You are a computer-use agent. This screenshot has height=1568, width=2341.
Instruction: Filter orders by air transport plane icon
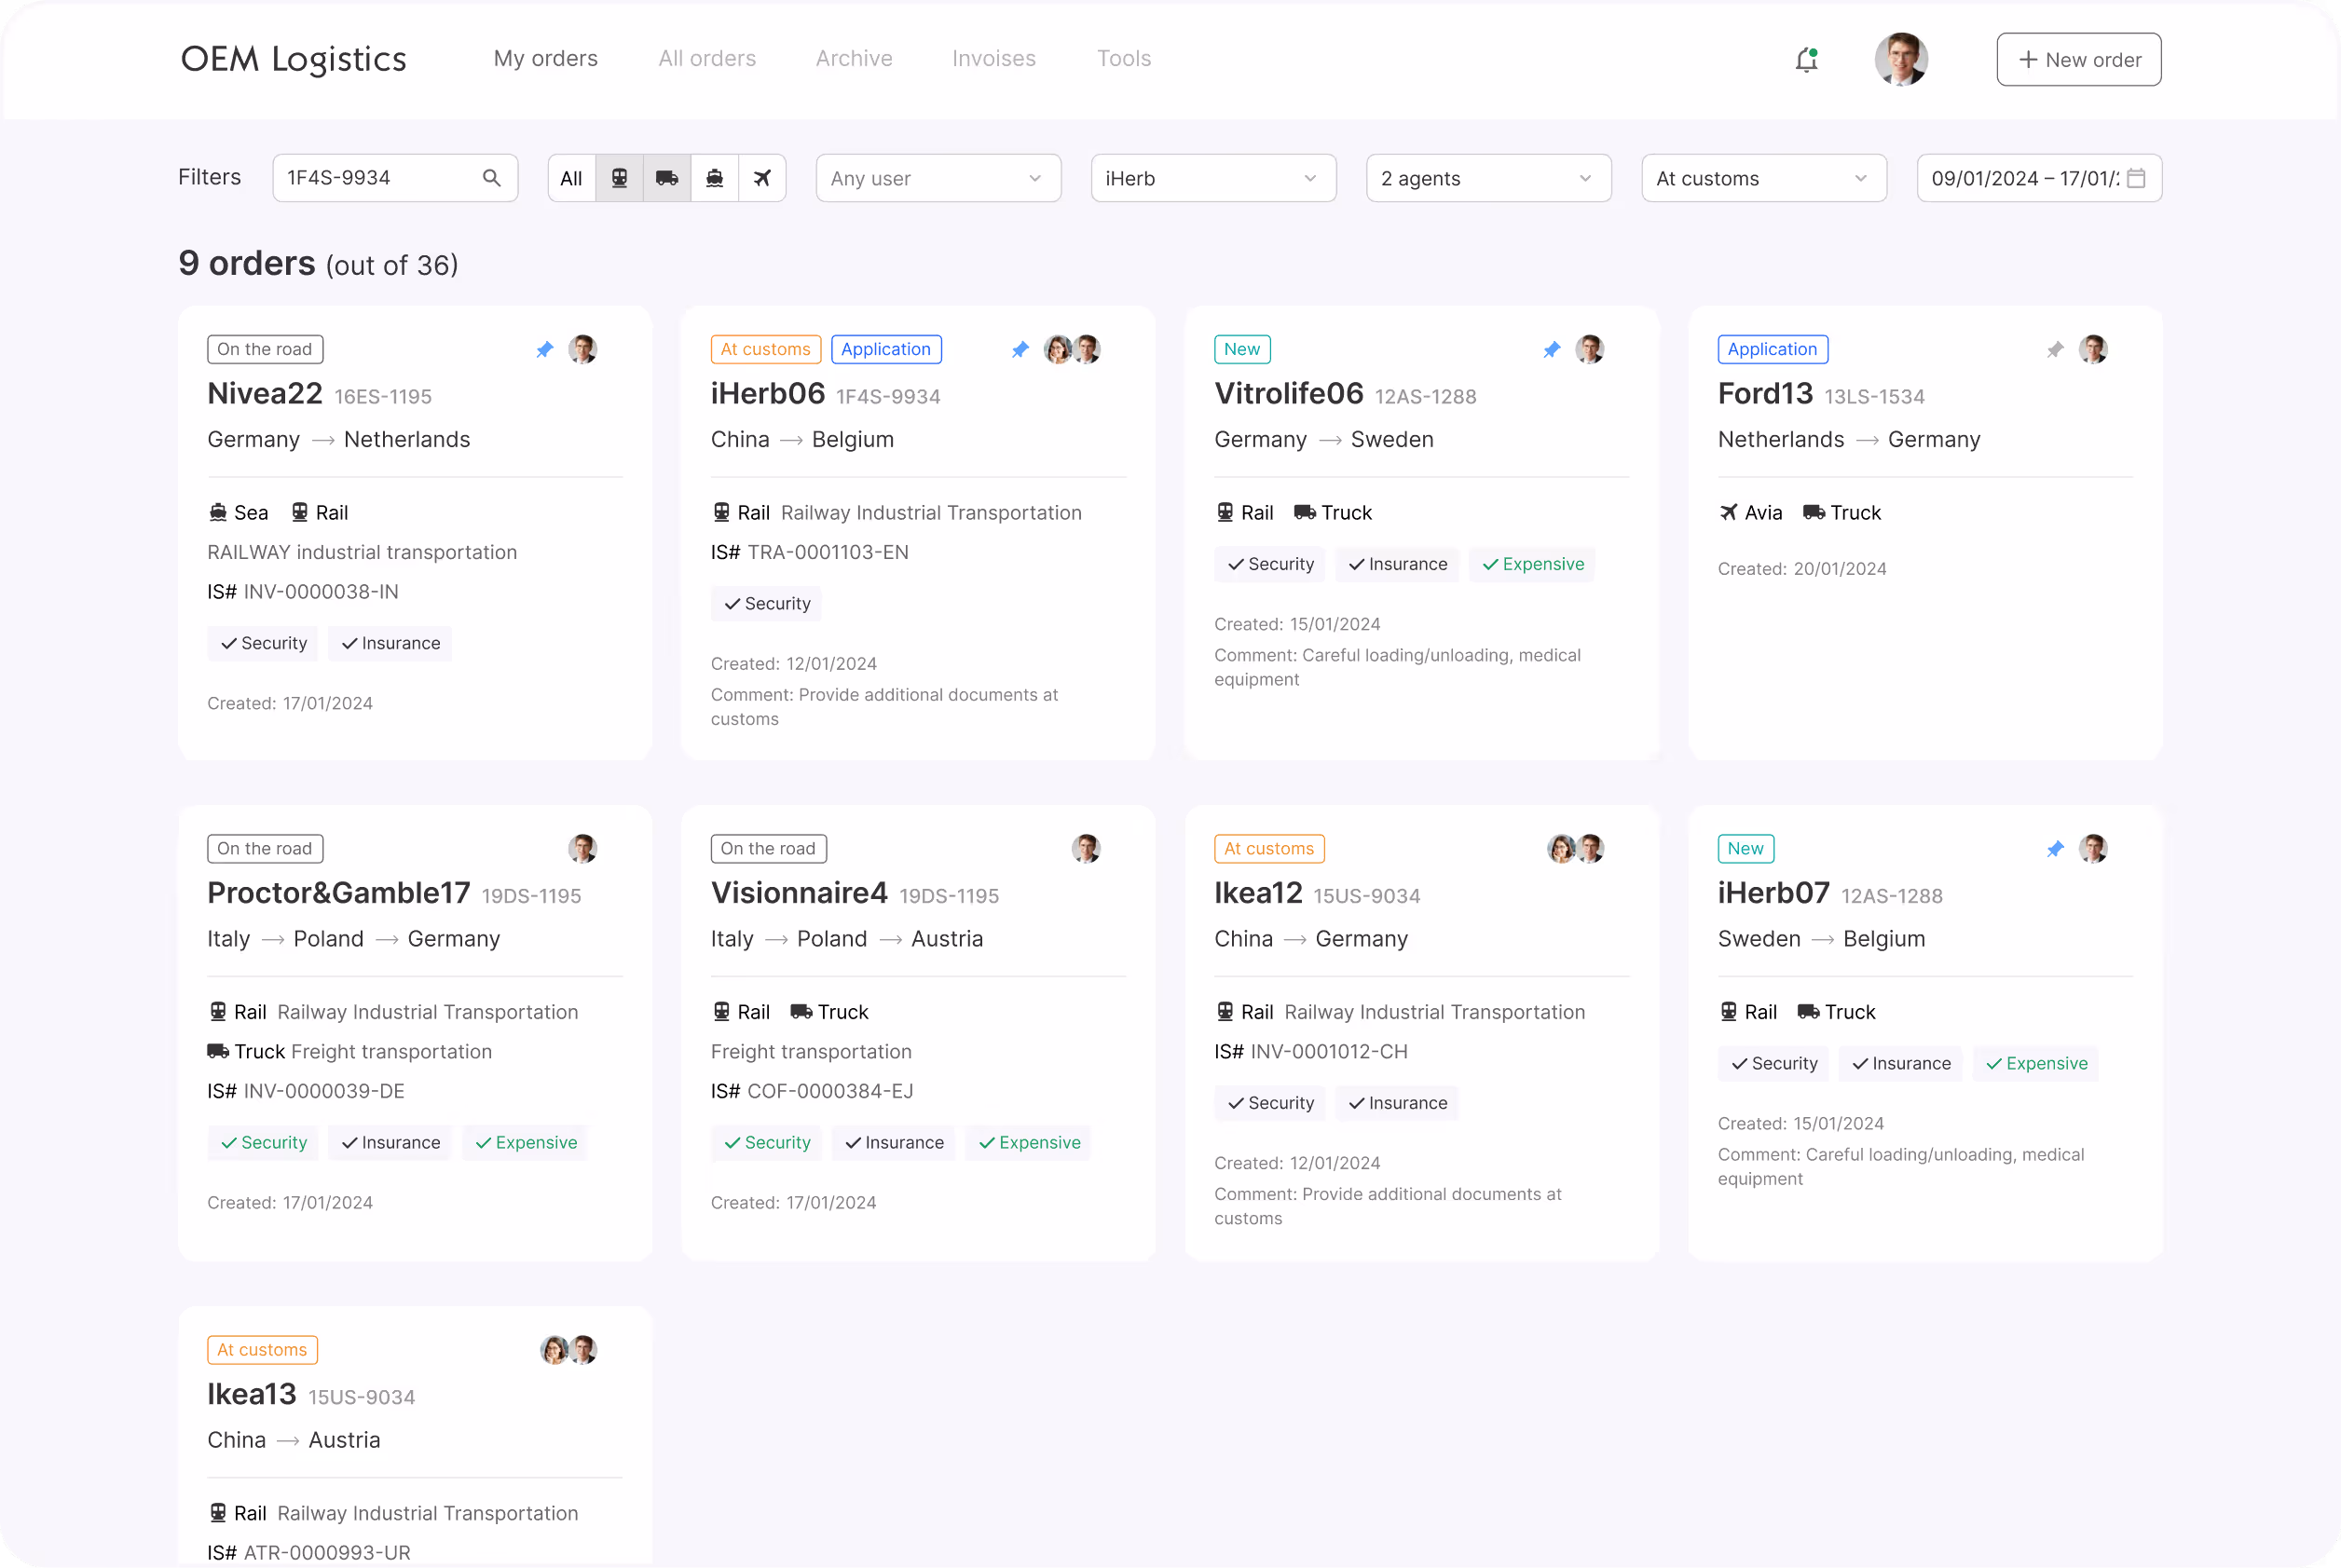tap(762, 178)
